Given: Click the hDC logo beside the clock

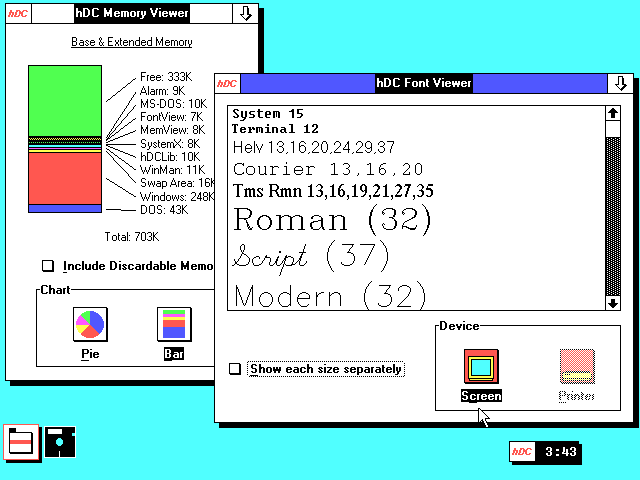Looking at the screenshot, I should (522, 451).
